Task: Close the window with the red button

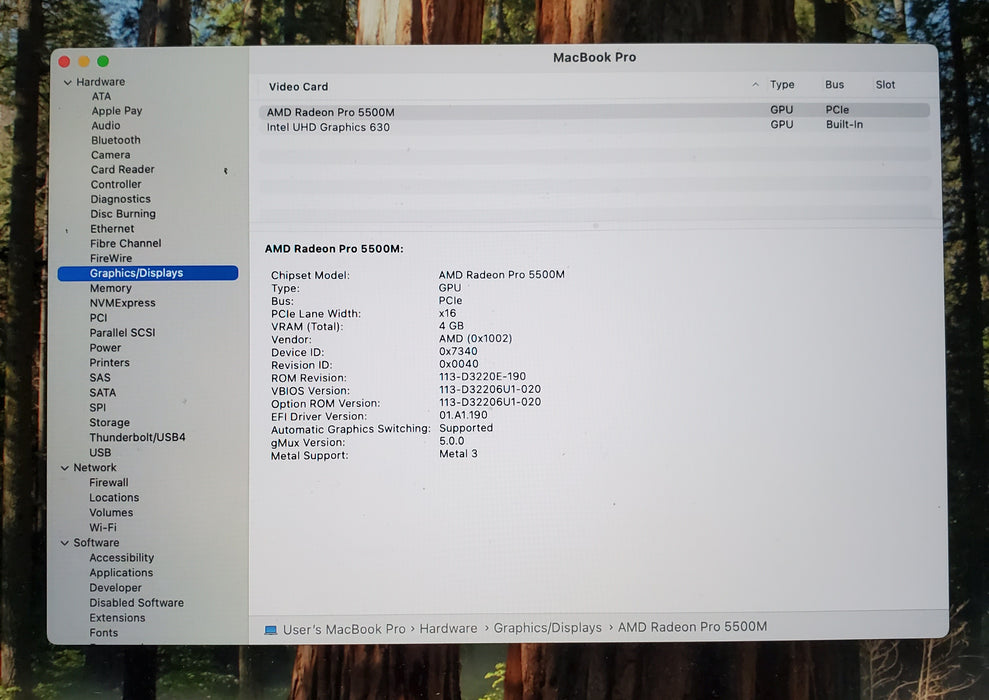Action: 64,62
